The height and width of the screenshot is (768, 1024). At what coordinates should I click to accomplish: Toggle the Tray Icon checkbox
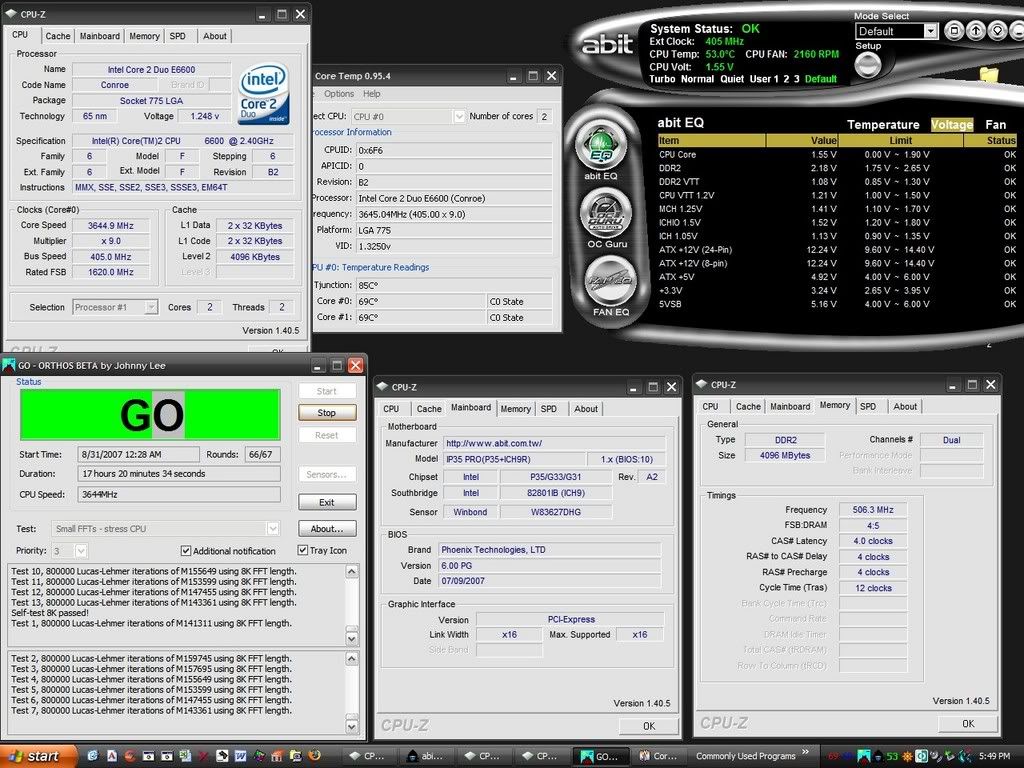pos(302,551)
